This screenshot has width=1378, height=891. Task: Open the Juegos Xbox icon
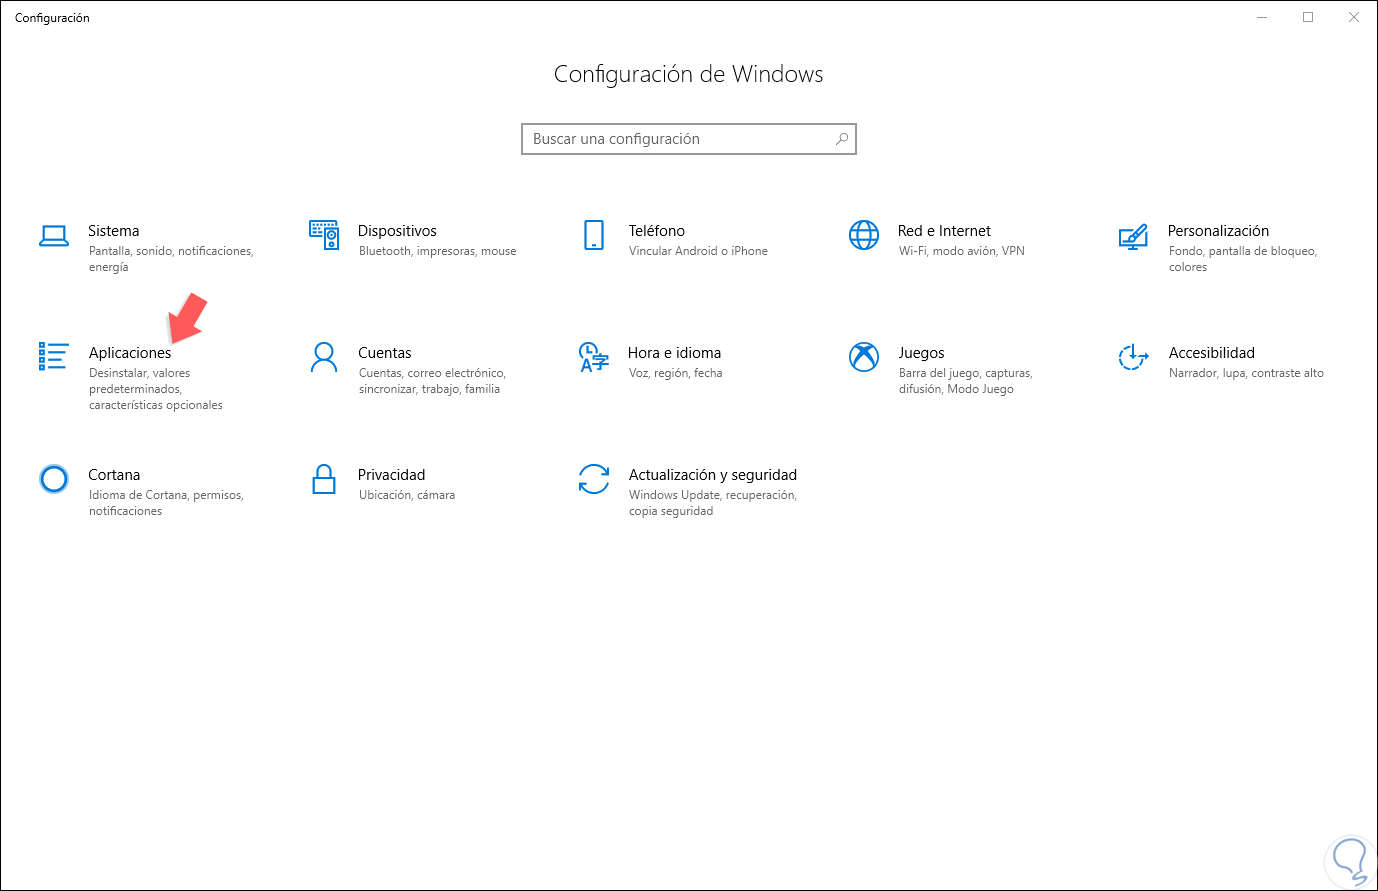pos(864,357)
